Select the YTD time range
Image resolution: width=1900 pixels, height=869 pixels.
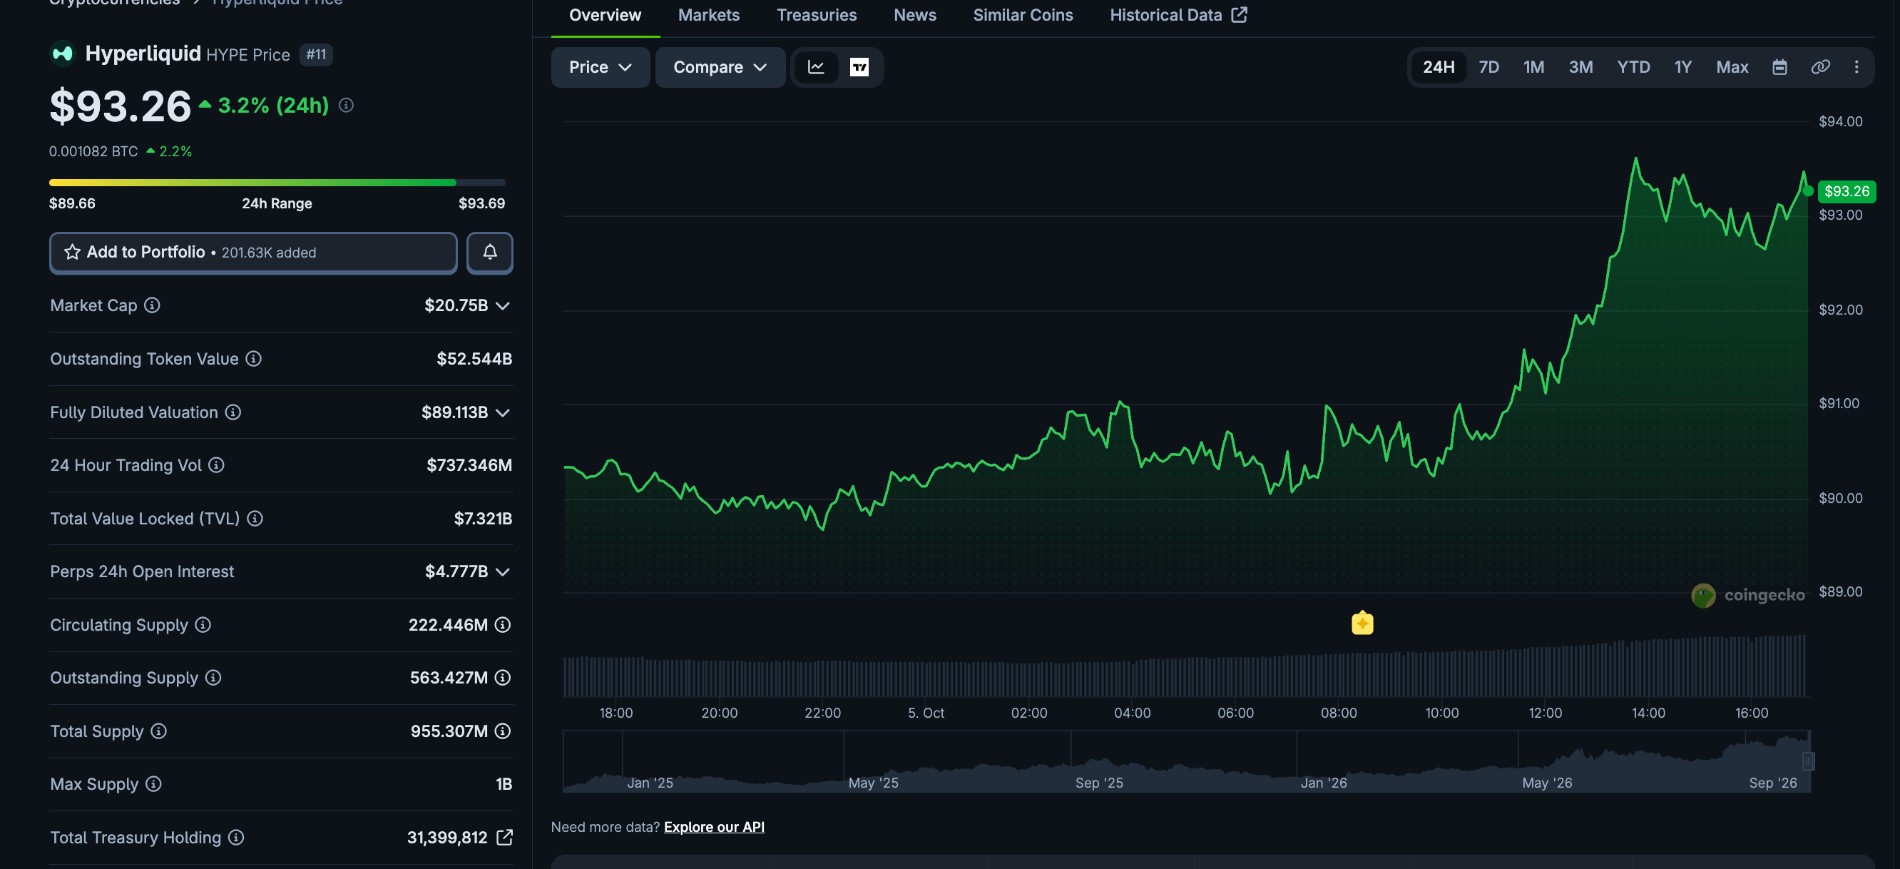(1634, 67)
